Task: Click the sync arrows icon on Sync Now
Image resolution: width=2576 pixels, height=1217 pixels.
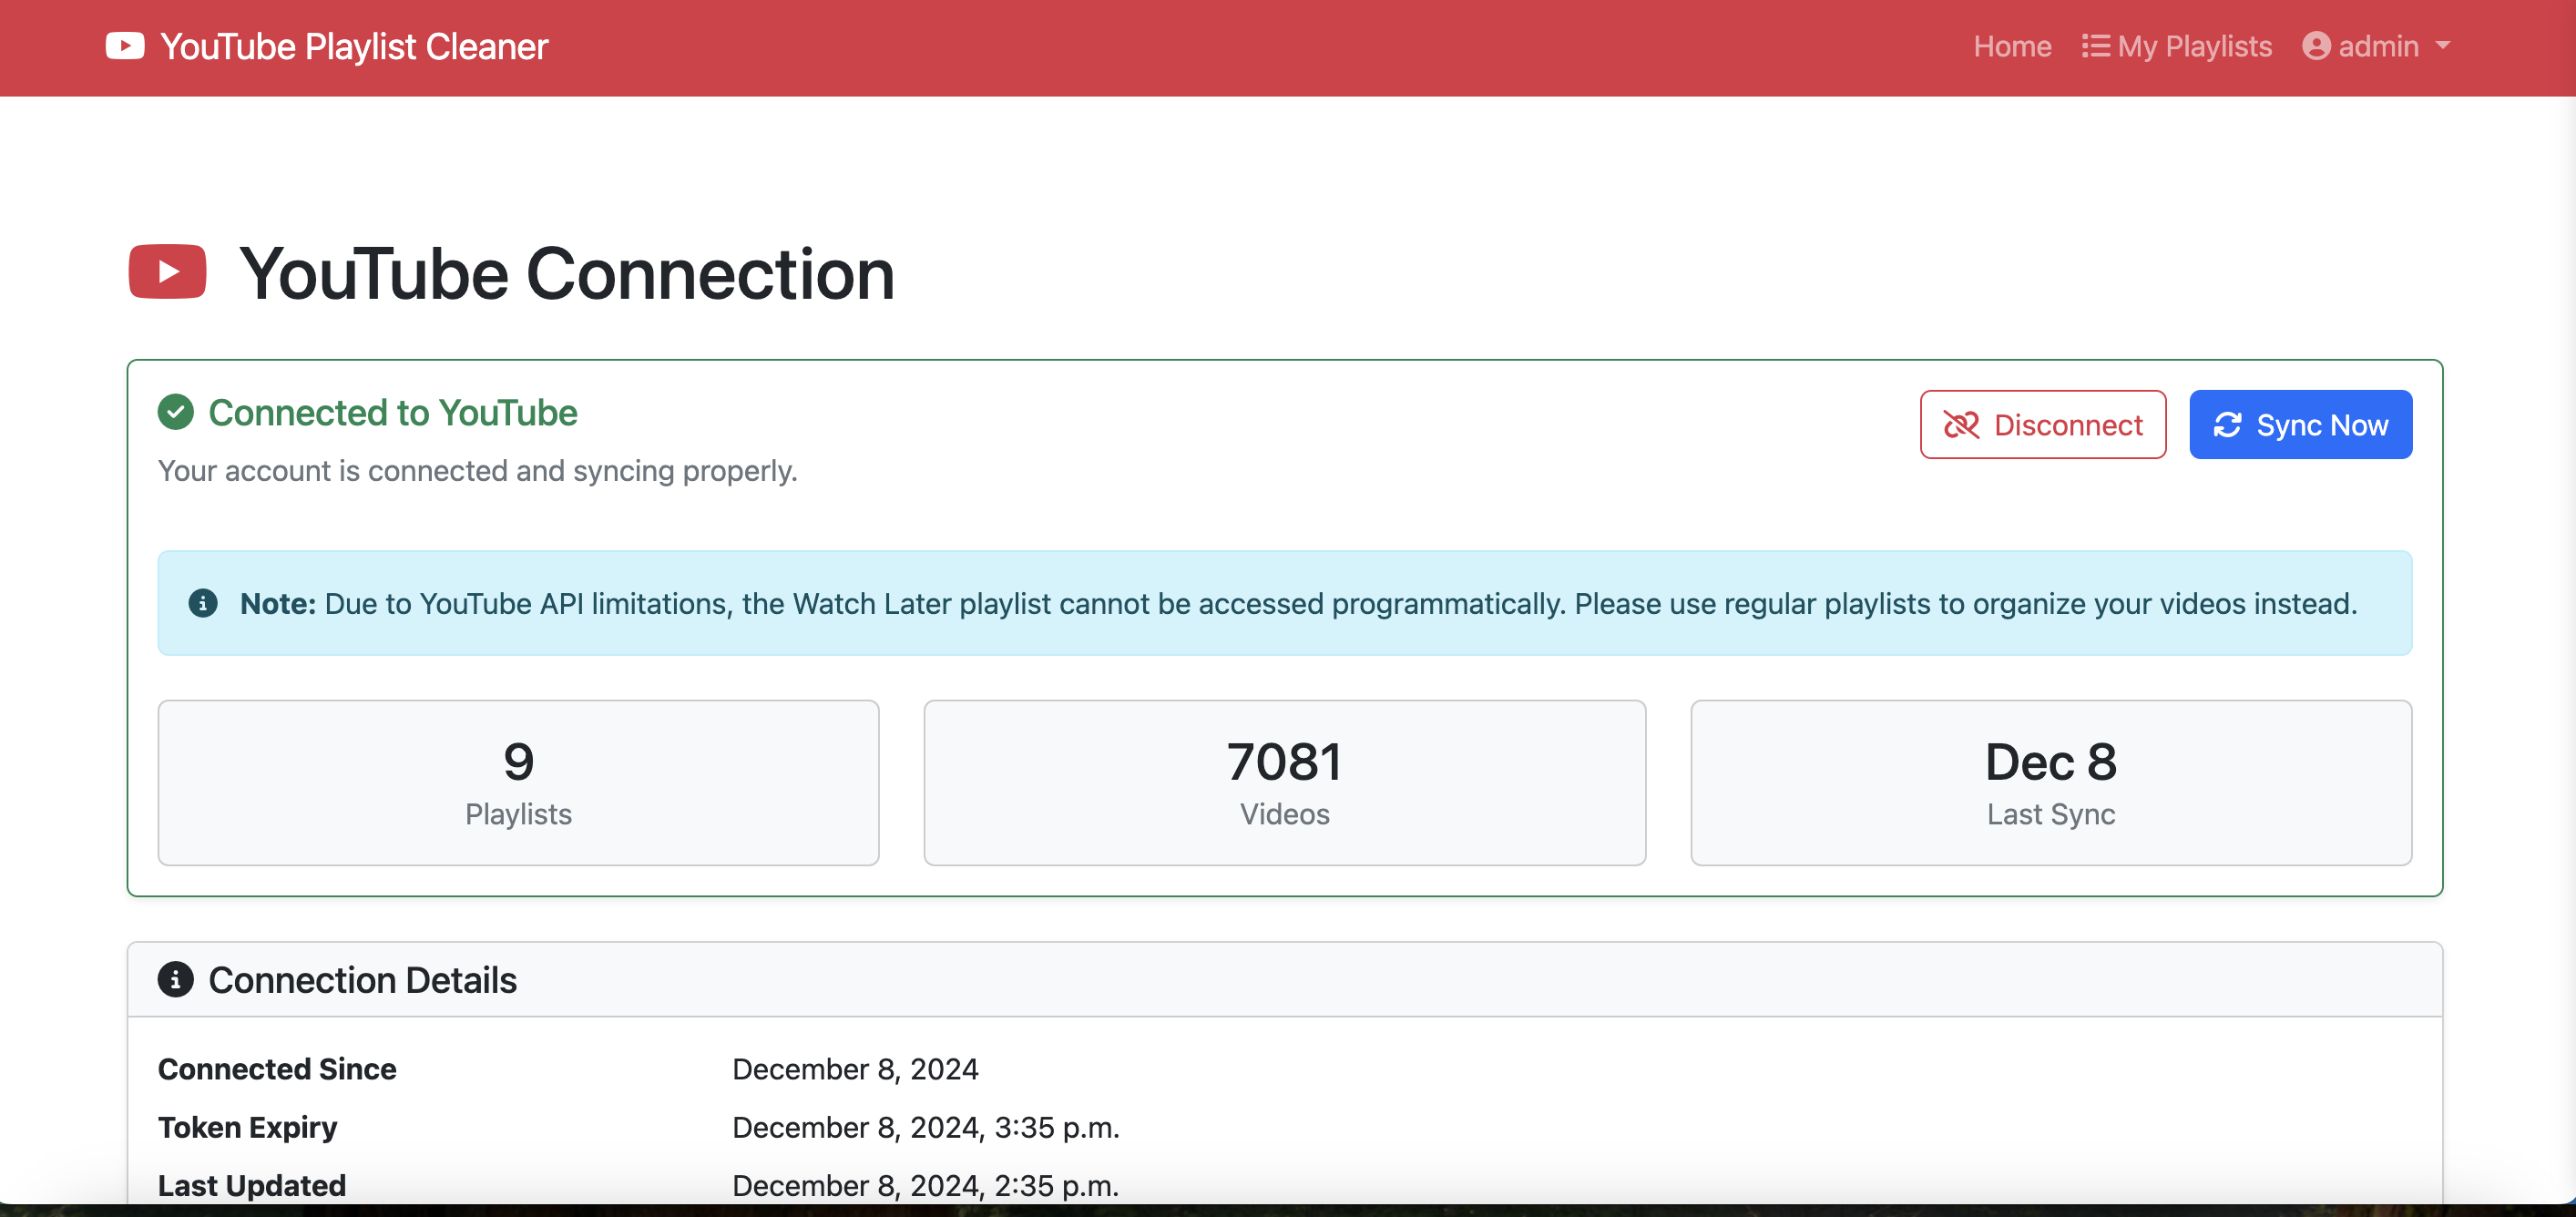Action: click(x=2227, y=425)
